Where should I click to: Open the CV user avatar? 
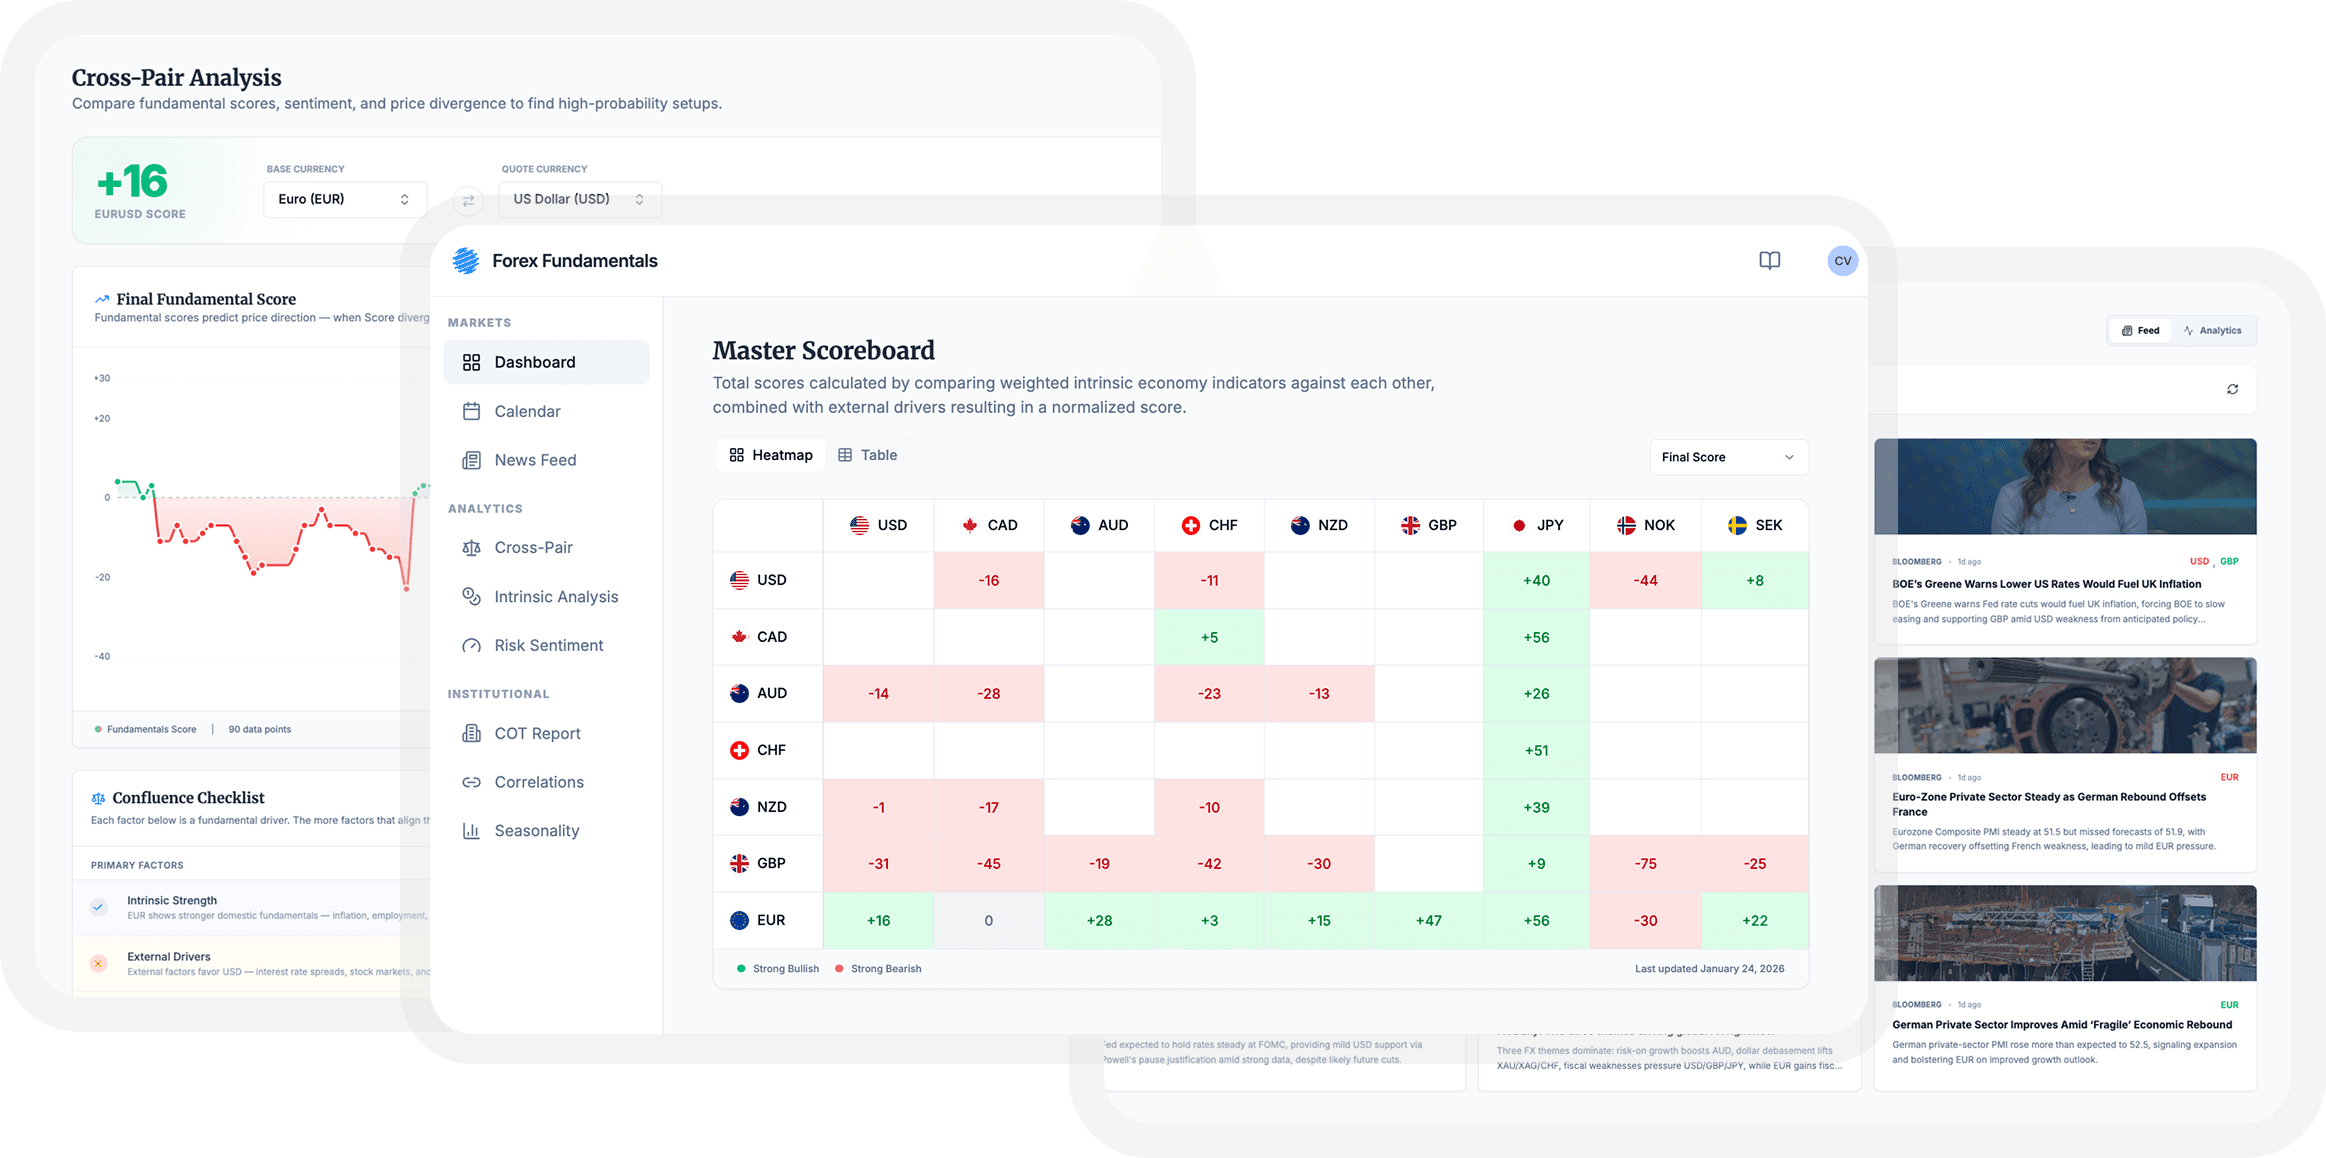(1842, 260)
